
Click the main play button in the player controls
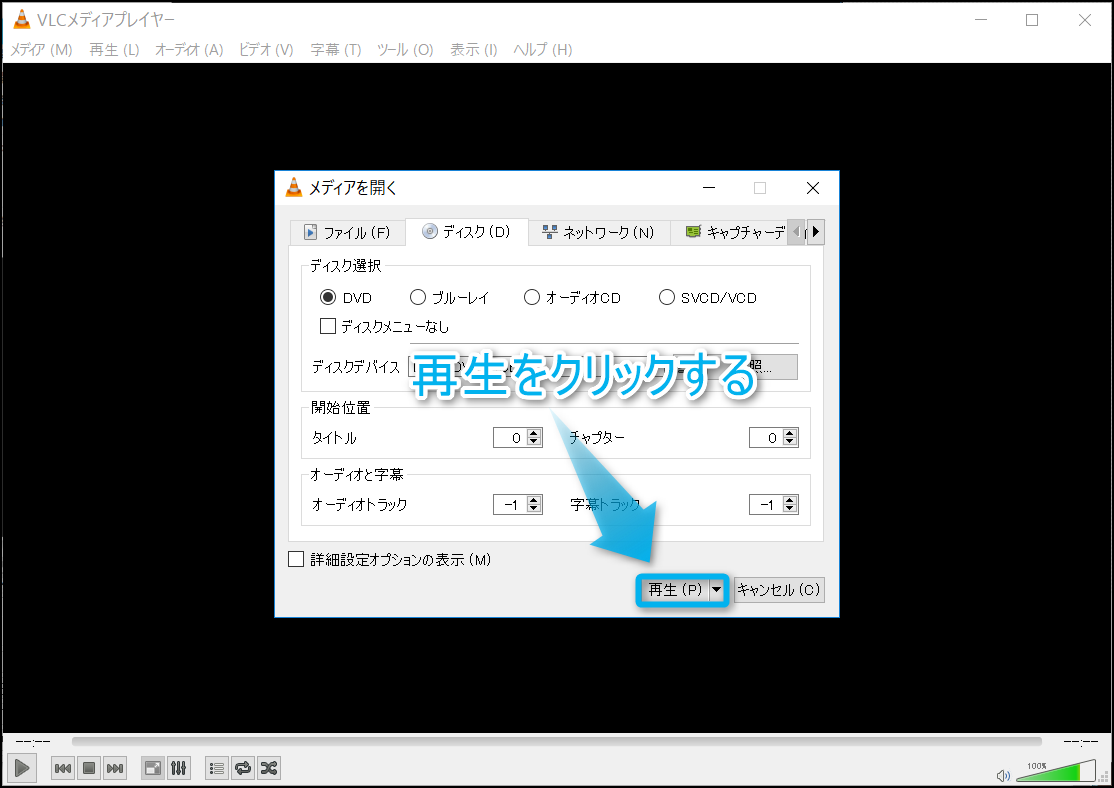tap(23, 768)
